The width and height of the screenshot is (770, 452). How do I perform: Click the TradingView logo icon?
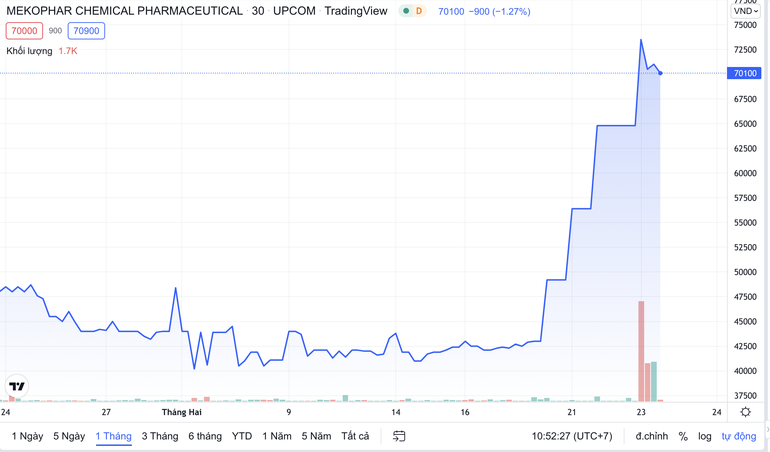(17, 386)
